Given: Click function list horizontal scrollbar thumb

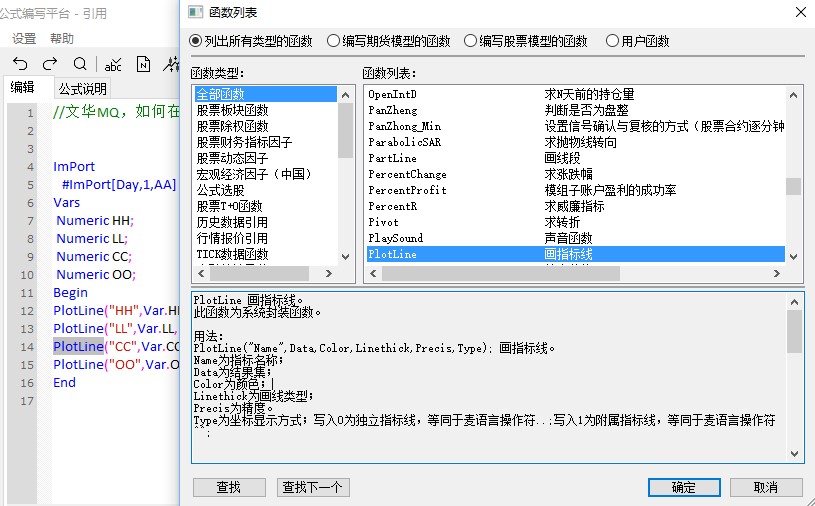Looking at the screenshot, I should (501, 273).
